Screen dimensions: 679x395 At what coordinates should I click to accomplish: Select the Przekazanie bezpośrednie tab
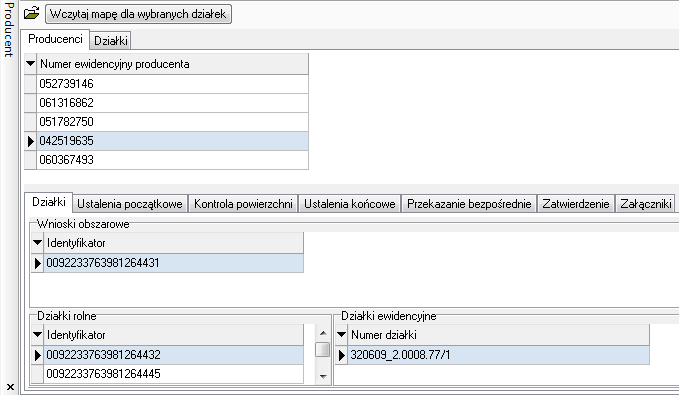pos(469,204)
